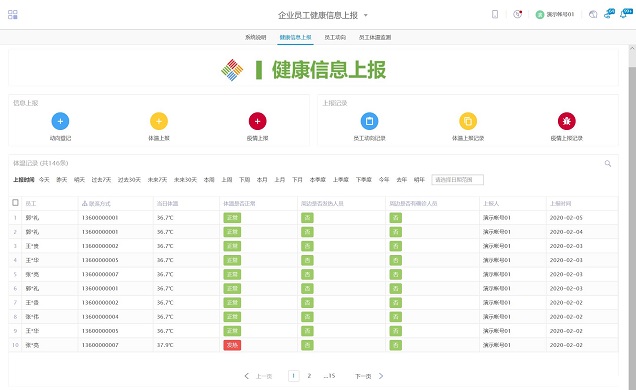Click the red 发热 tag in row 10
The image size is (636, 390).
pyautogui.click(x=232, y=345)
